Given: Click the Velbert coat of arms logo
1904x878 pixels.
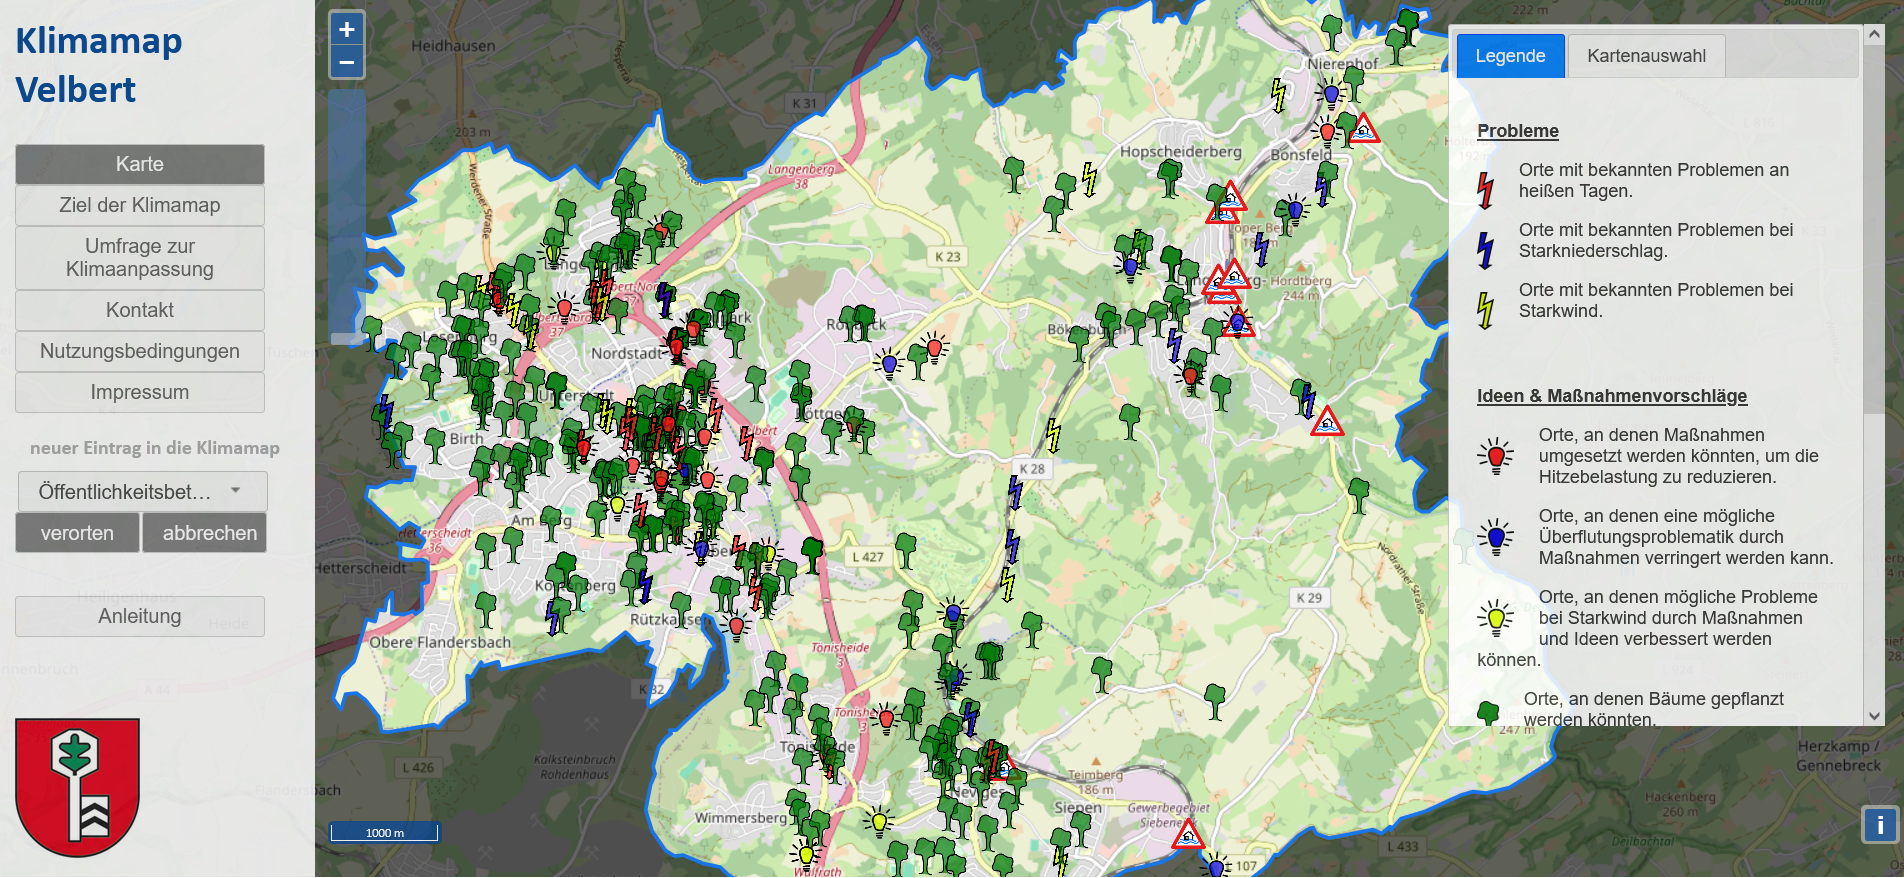Looking at the screenshot, I should tap(77, 786).
